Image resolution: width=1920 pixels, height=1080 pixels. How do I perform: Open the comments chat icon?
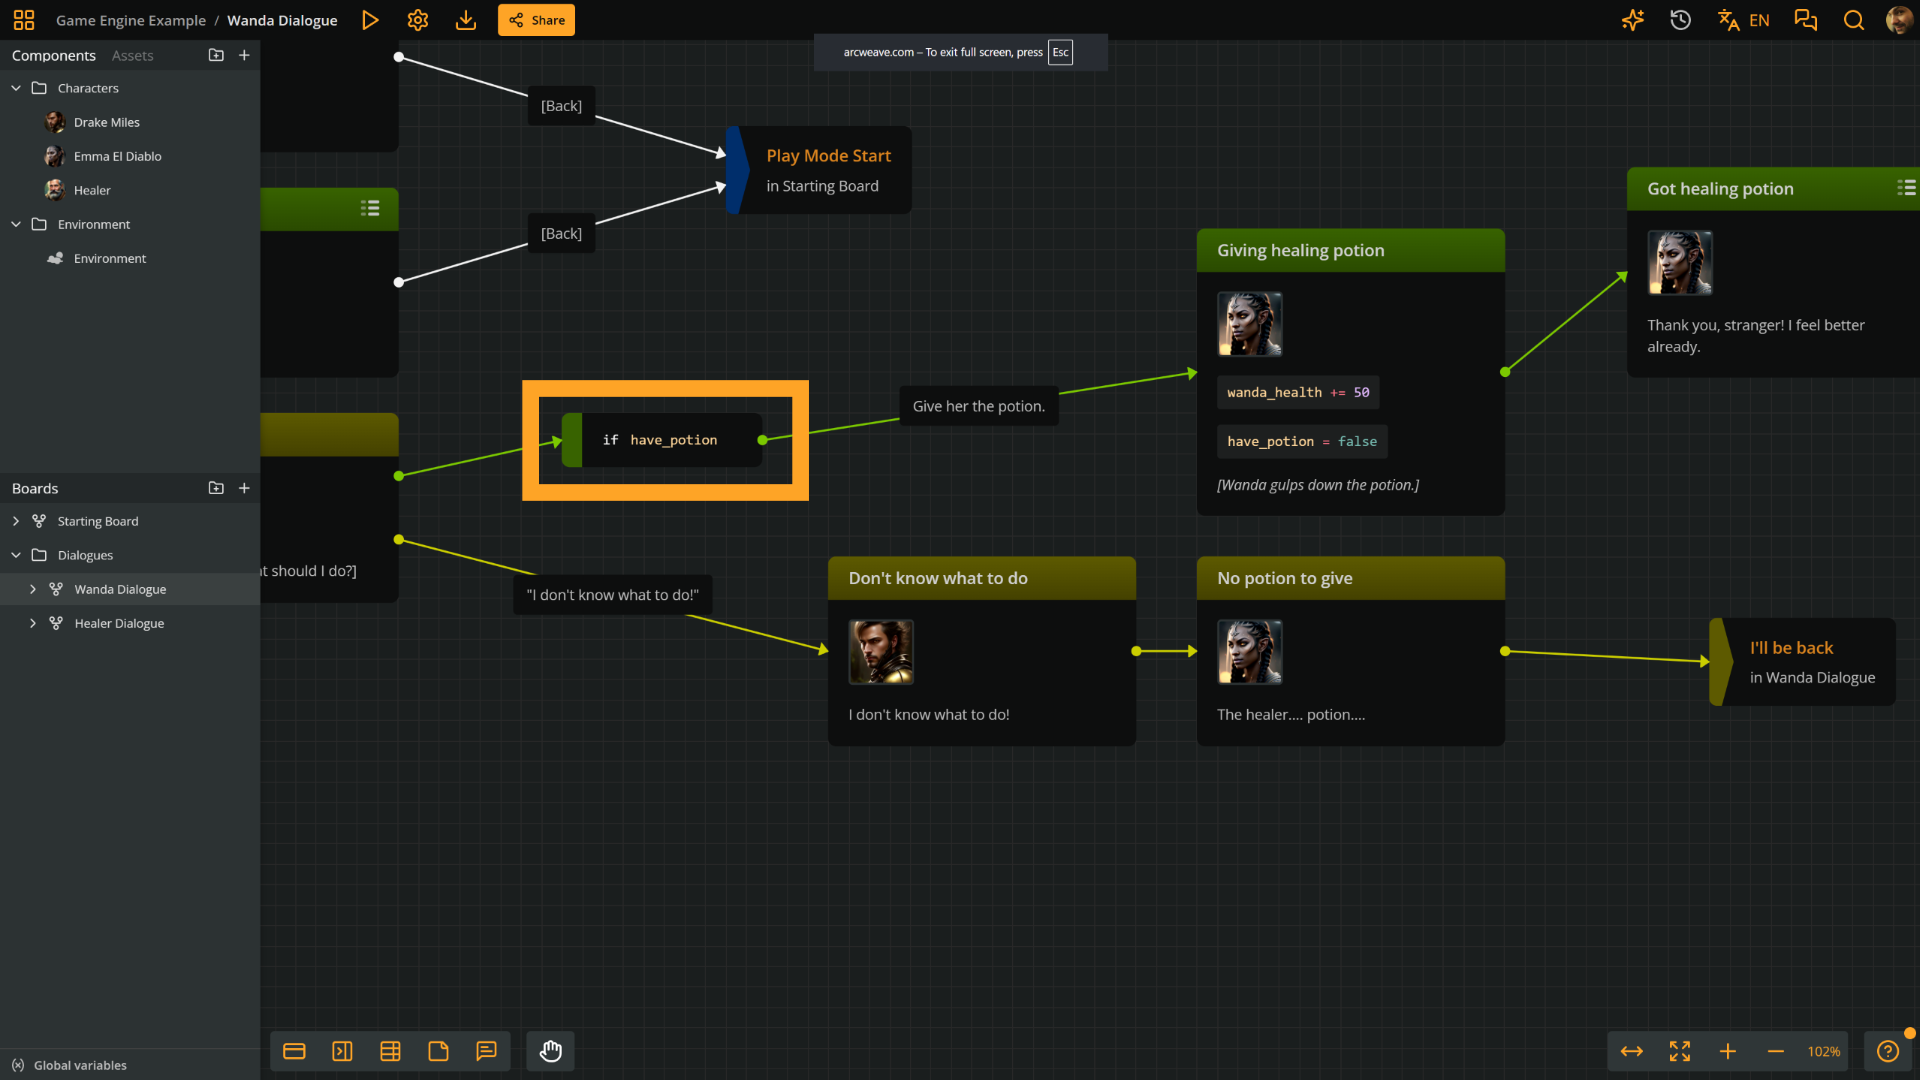[x=1806, y=20]
